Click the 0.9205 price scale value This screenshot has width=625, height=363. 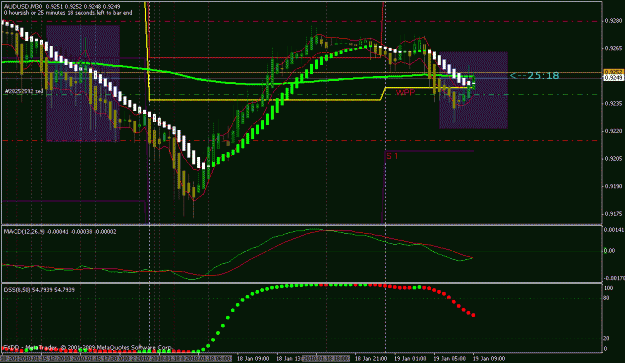(x=613, y=158)
